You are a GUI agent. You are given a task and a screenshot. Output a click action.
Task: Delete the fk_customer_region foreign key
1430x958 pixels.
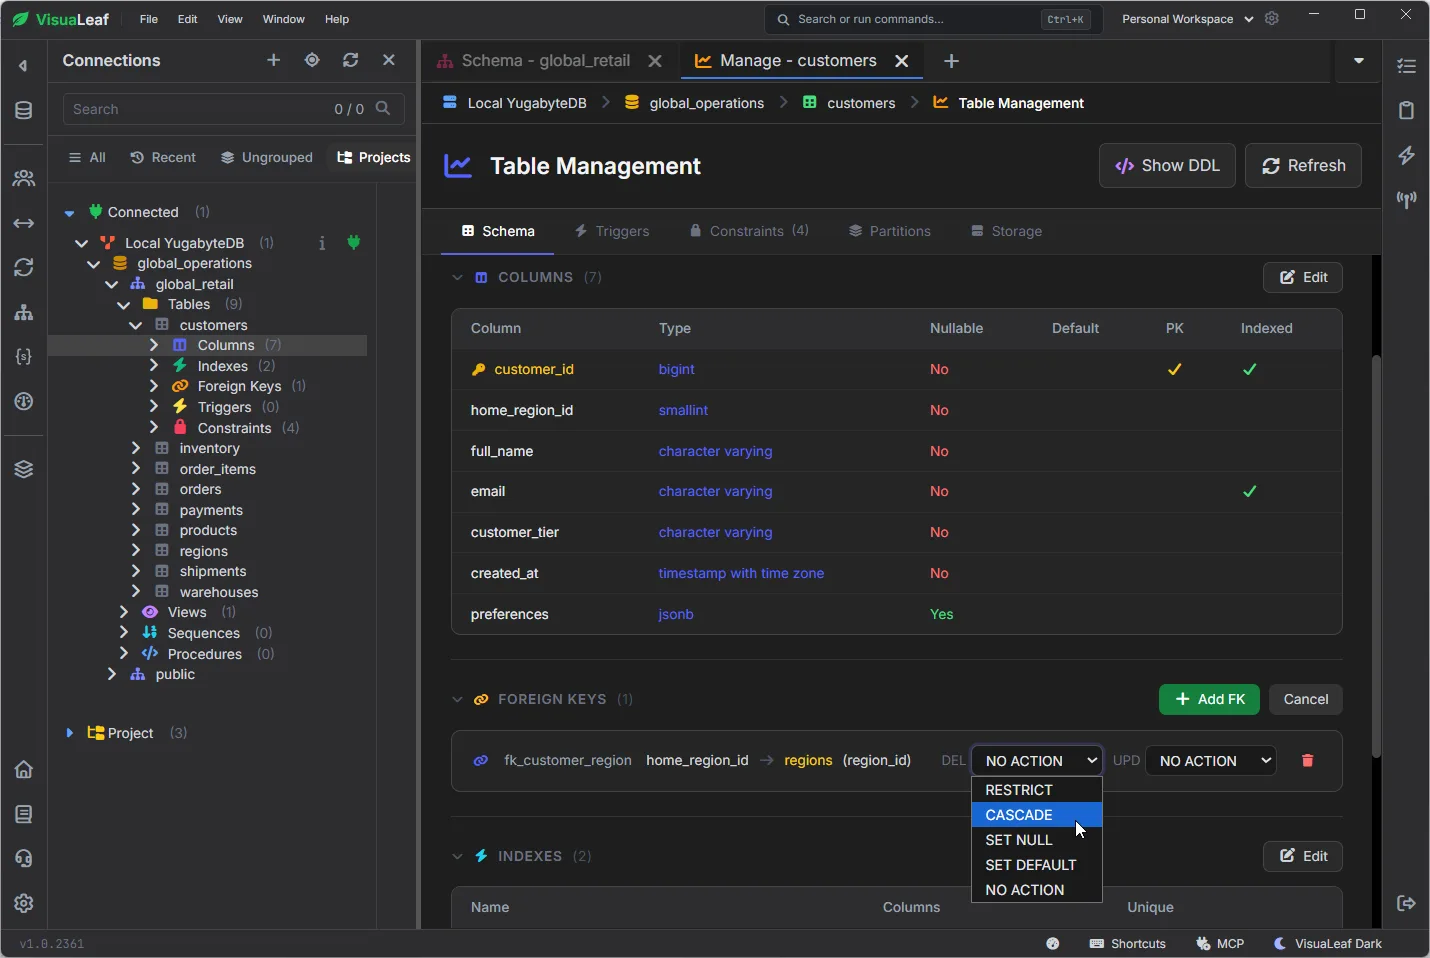point(1307,761)
